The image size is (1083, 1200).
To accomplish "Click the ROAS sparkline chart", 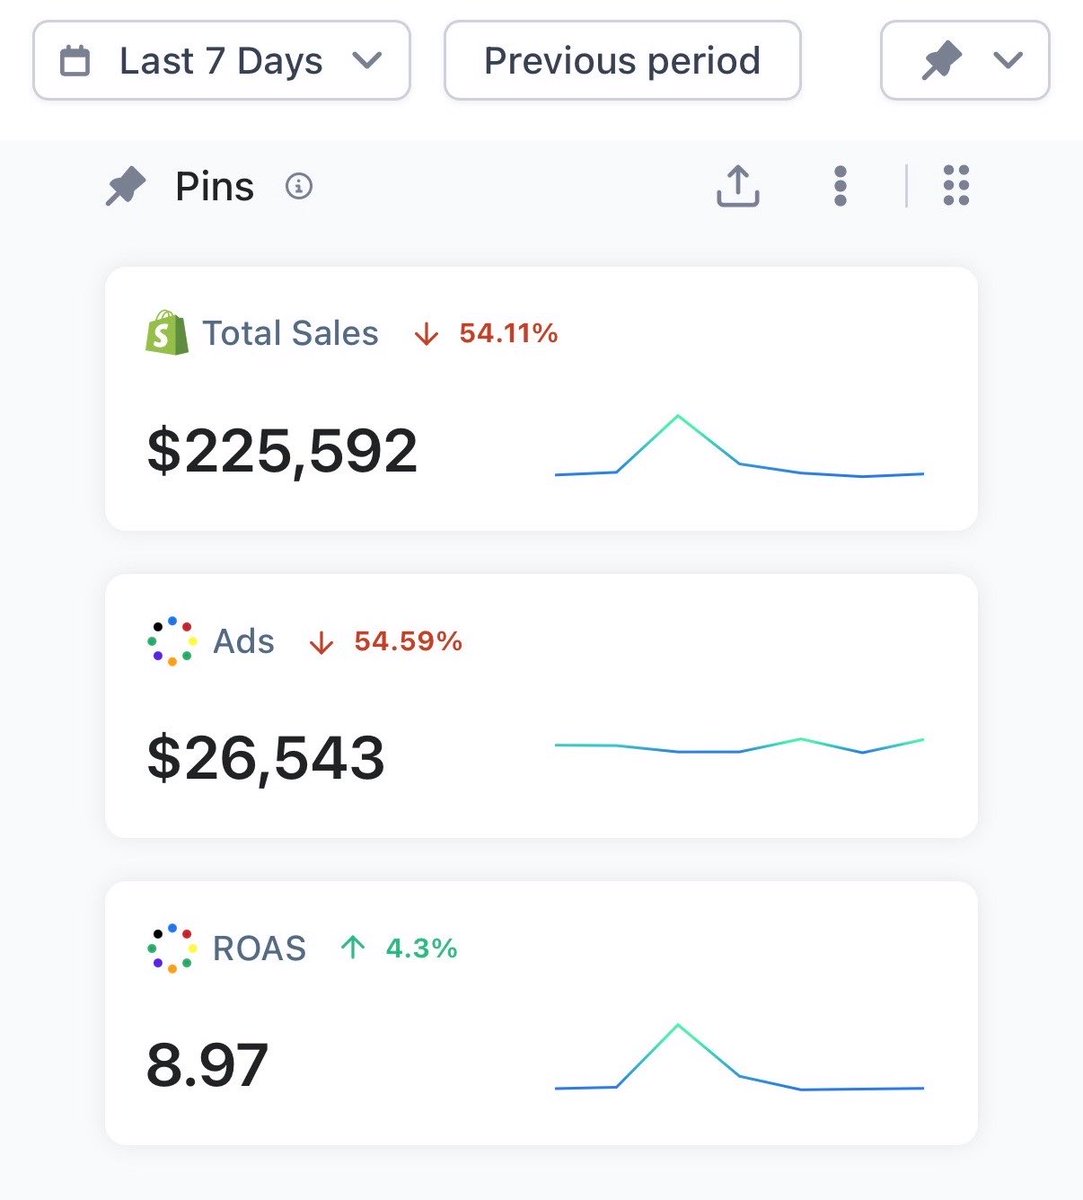I will click(739, 1057).
